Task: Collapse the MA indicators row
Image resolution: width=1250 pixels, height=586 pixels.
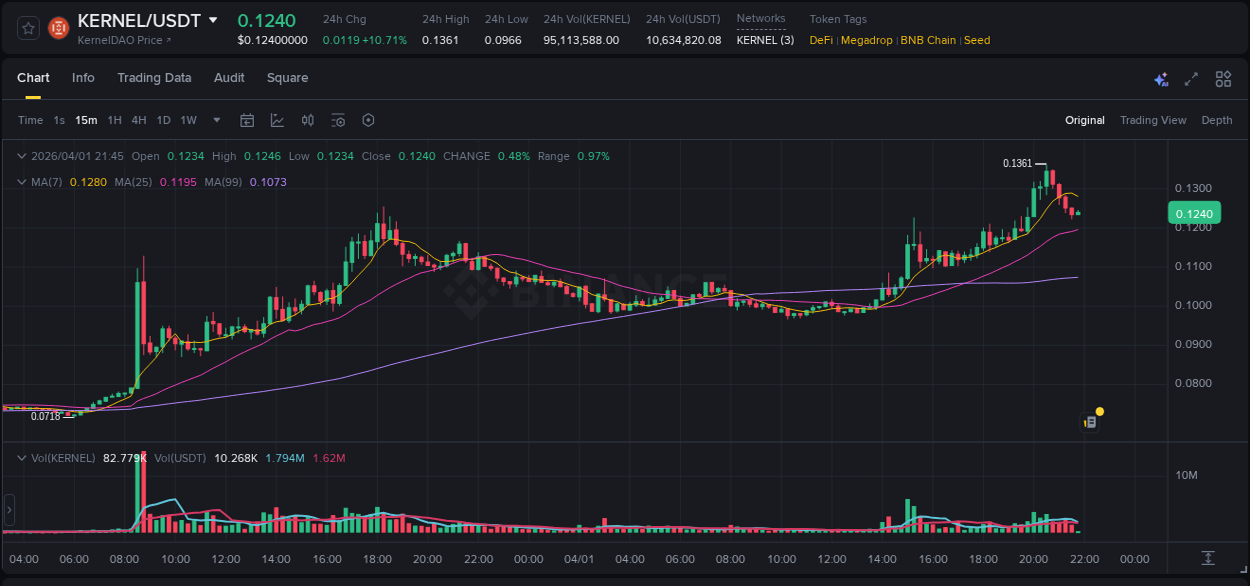Action: (x=21, y=181)
